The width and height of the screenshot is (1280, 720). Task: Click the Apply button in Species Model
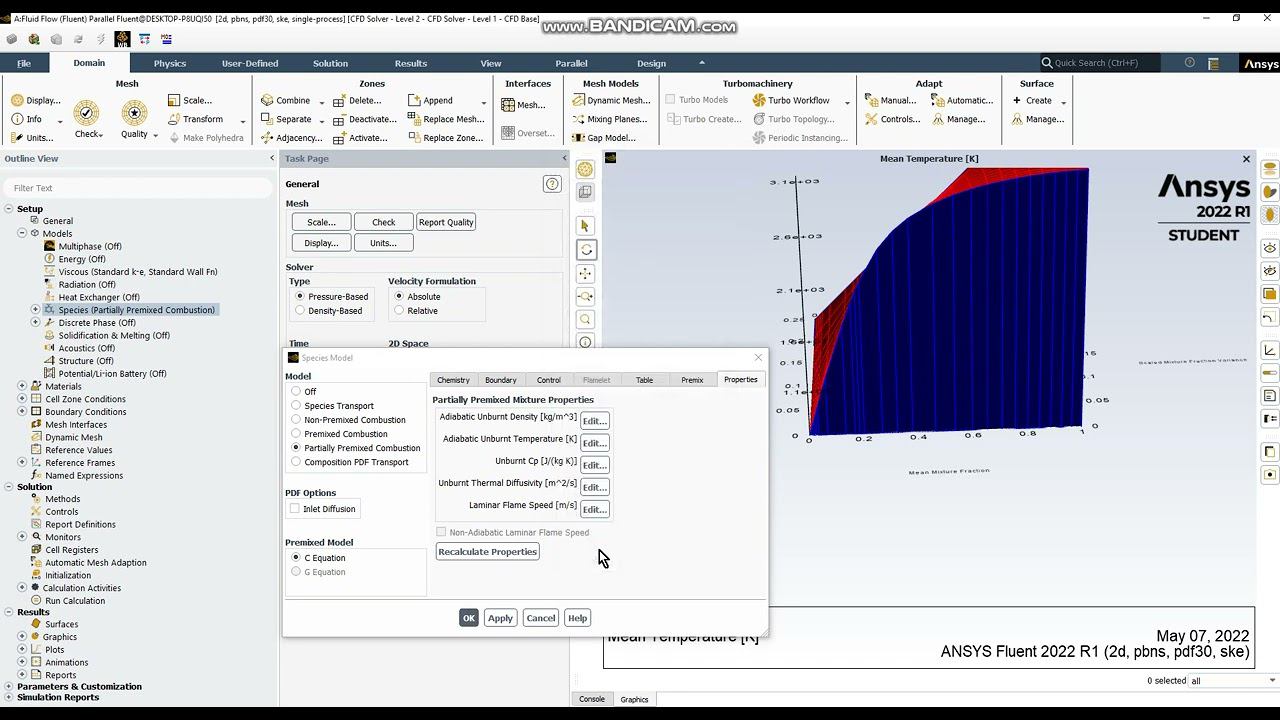pos(500,618)
